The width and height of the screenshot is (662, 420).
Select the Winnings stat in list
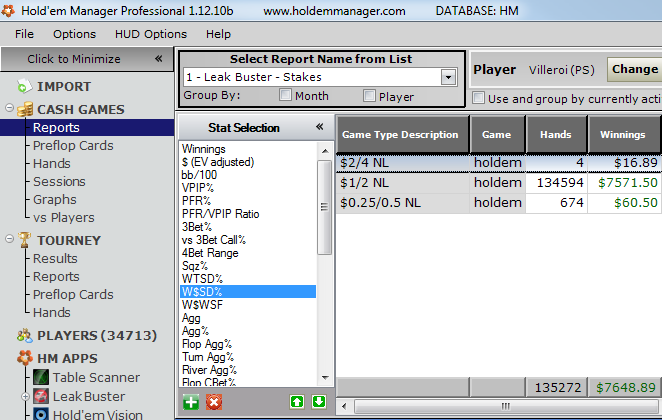(248, 149)
